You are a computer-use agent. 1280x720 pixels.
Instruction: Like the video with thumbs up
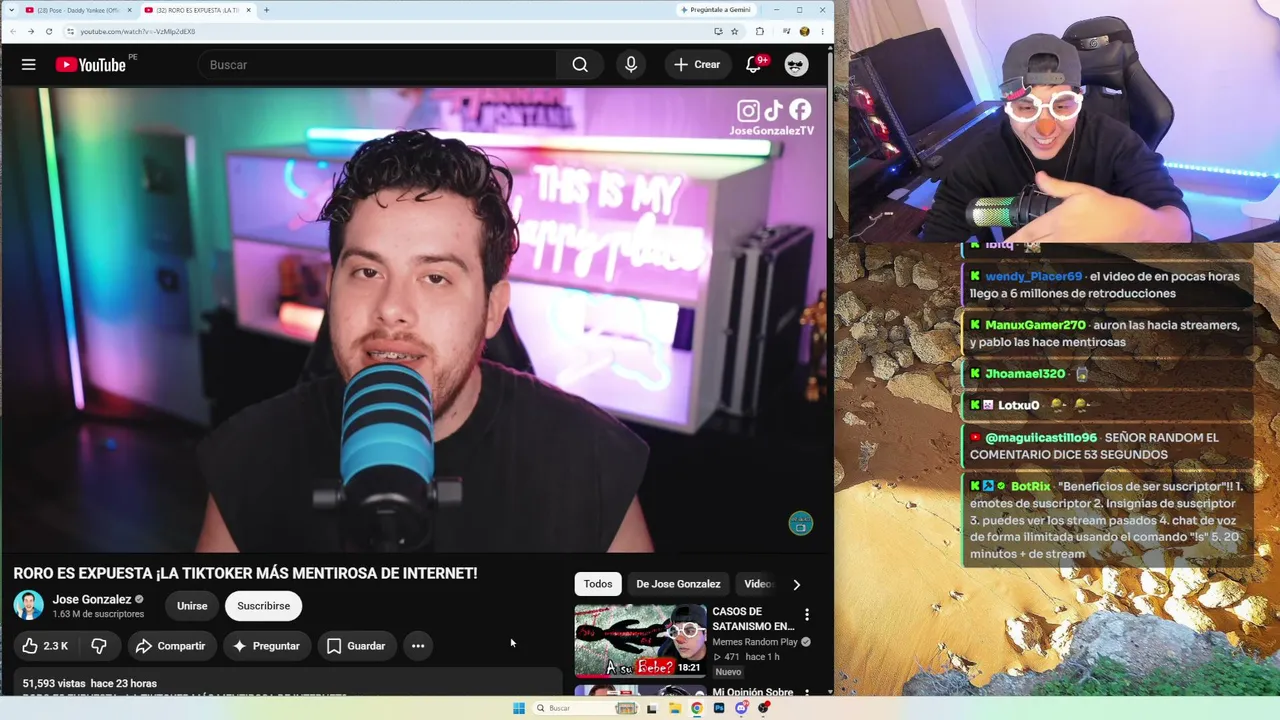[45, 646]
